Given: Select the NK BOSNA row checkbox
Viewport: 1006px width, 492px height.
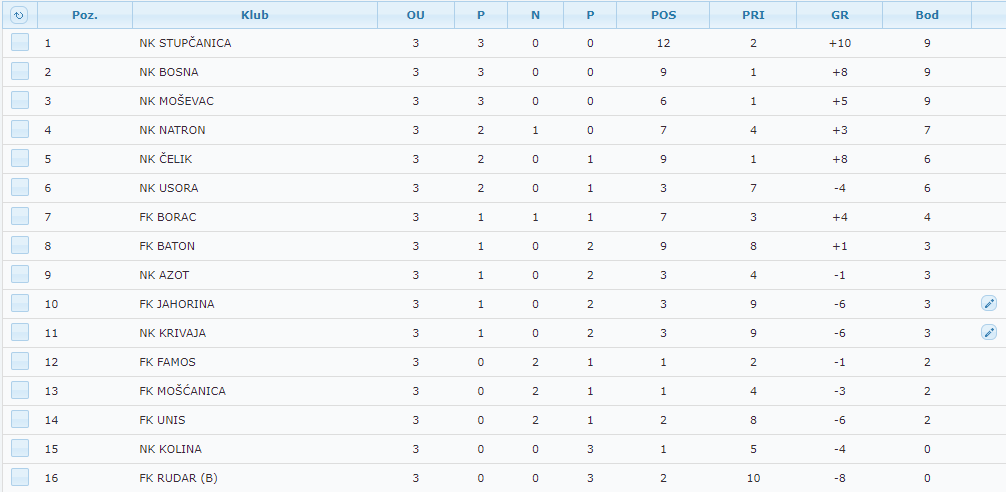Looking at the screenshot, I should point(20,72).
